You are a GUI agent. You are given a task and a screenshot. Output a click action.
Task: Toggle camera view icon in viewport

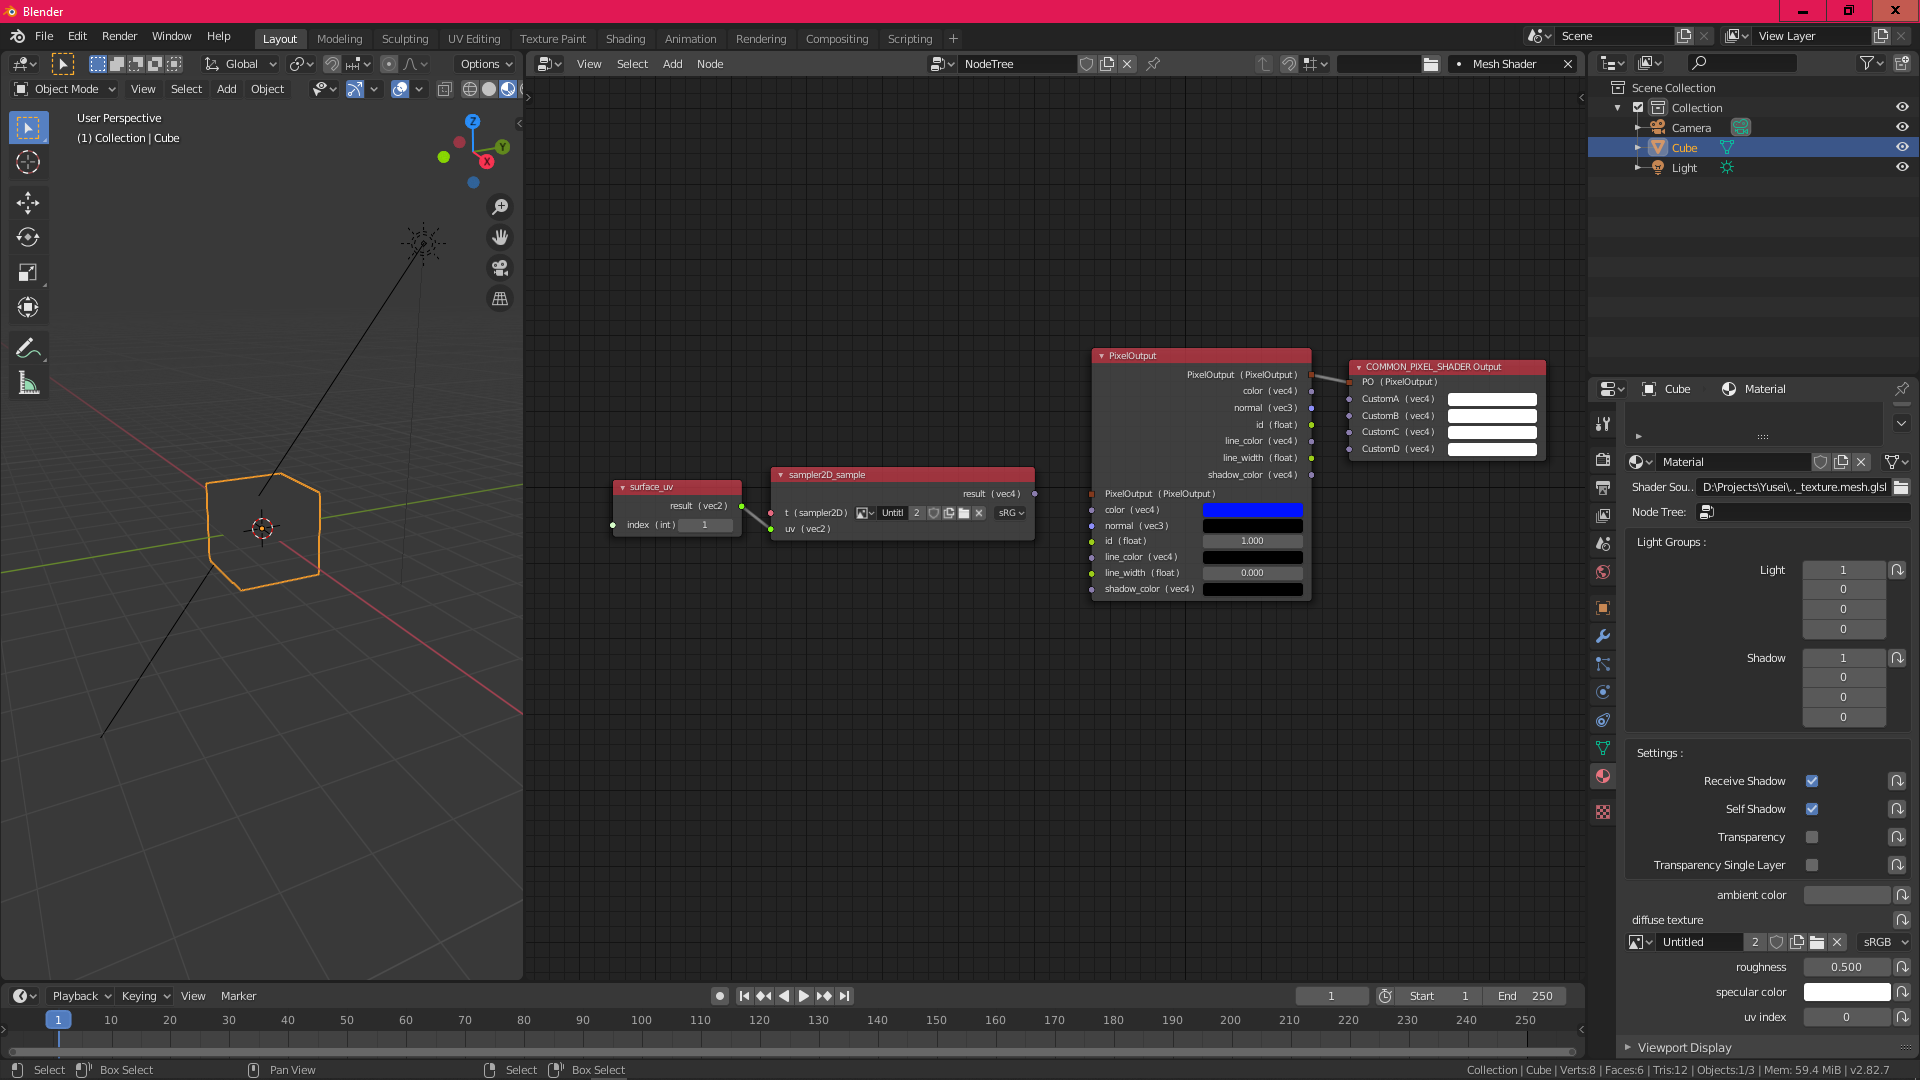[x=500, y=268]
